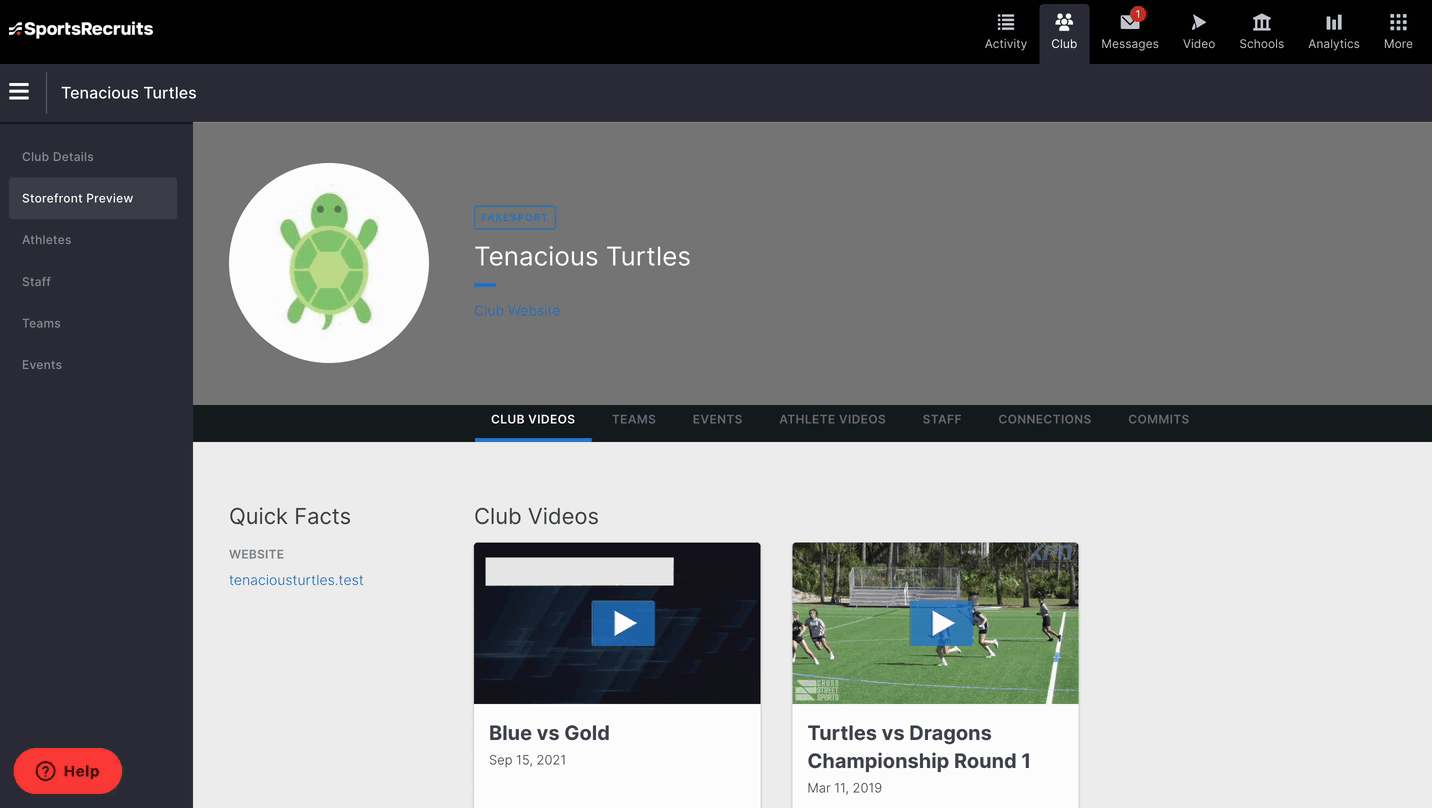
Task: Play Turtles vs Dragons Championship video
Action: point(941,624)
